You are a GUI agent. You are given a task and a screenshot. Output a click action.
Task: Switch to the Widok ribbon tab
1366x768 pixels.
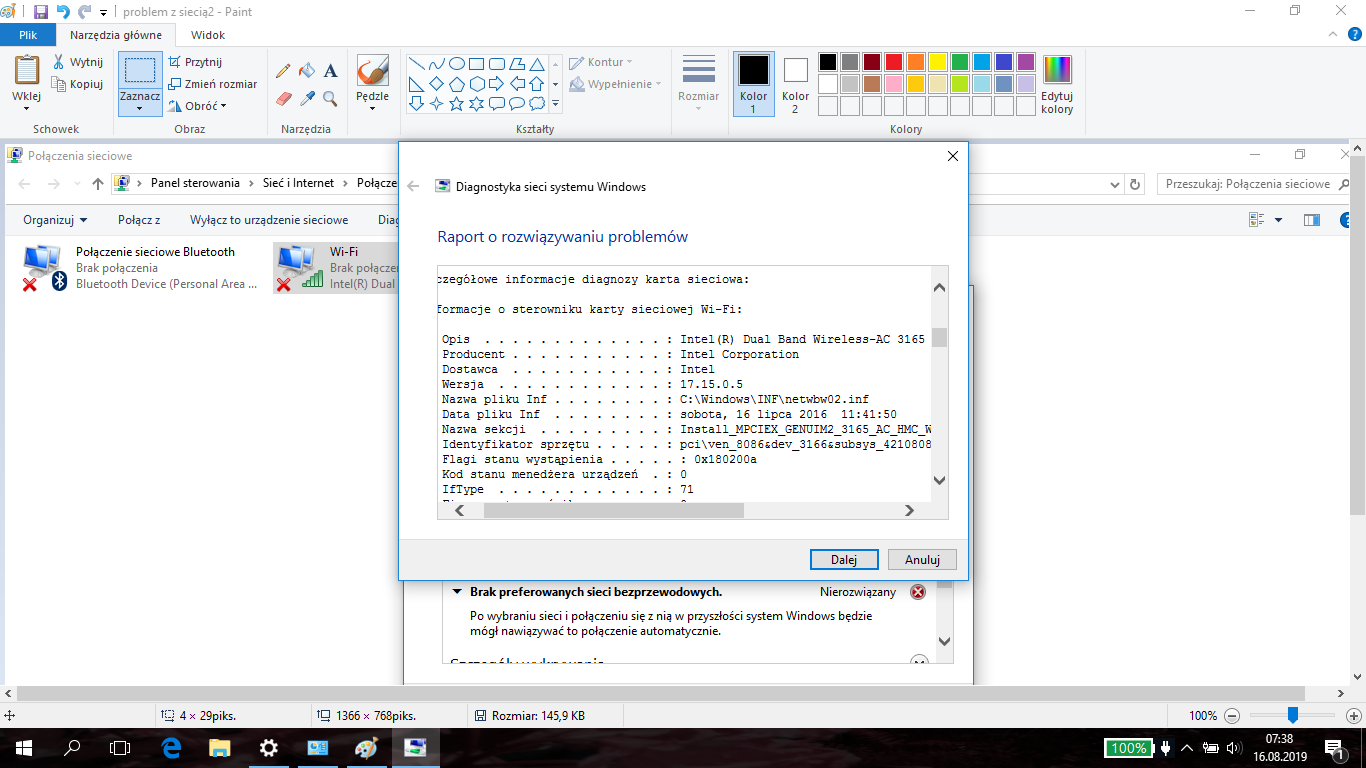click(208, 35)
